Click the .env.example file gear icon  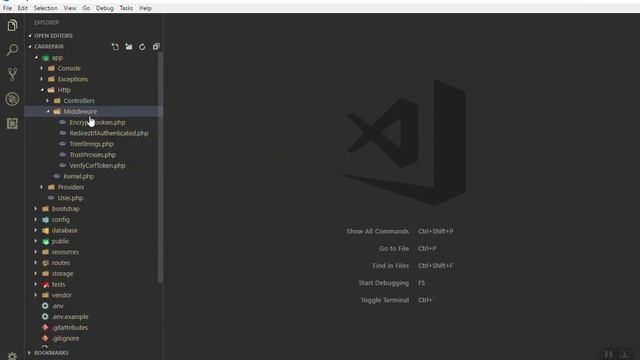45,316
